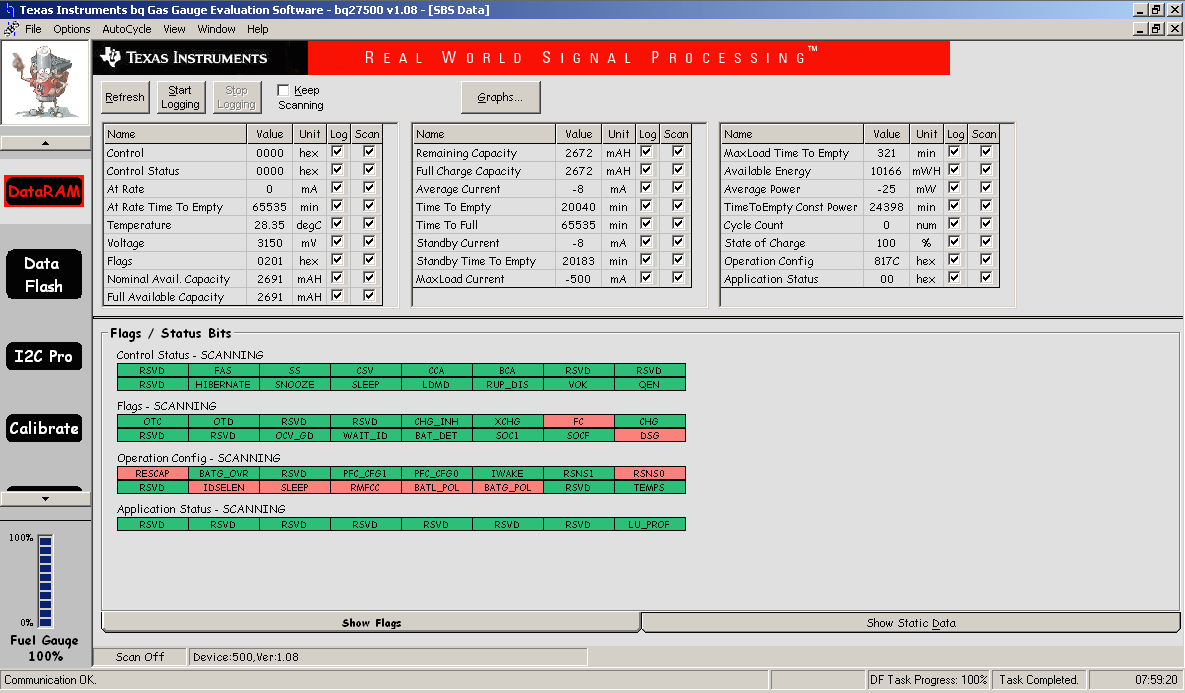The height and width of the screenshot is (693, 1185).
Task: Click the HIBERNATE control status bit
Action: 223,385
